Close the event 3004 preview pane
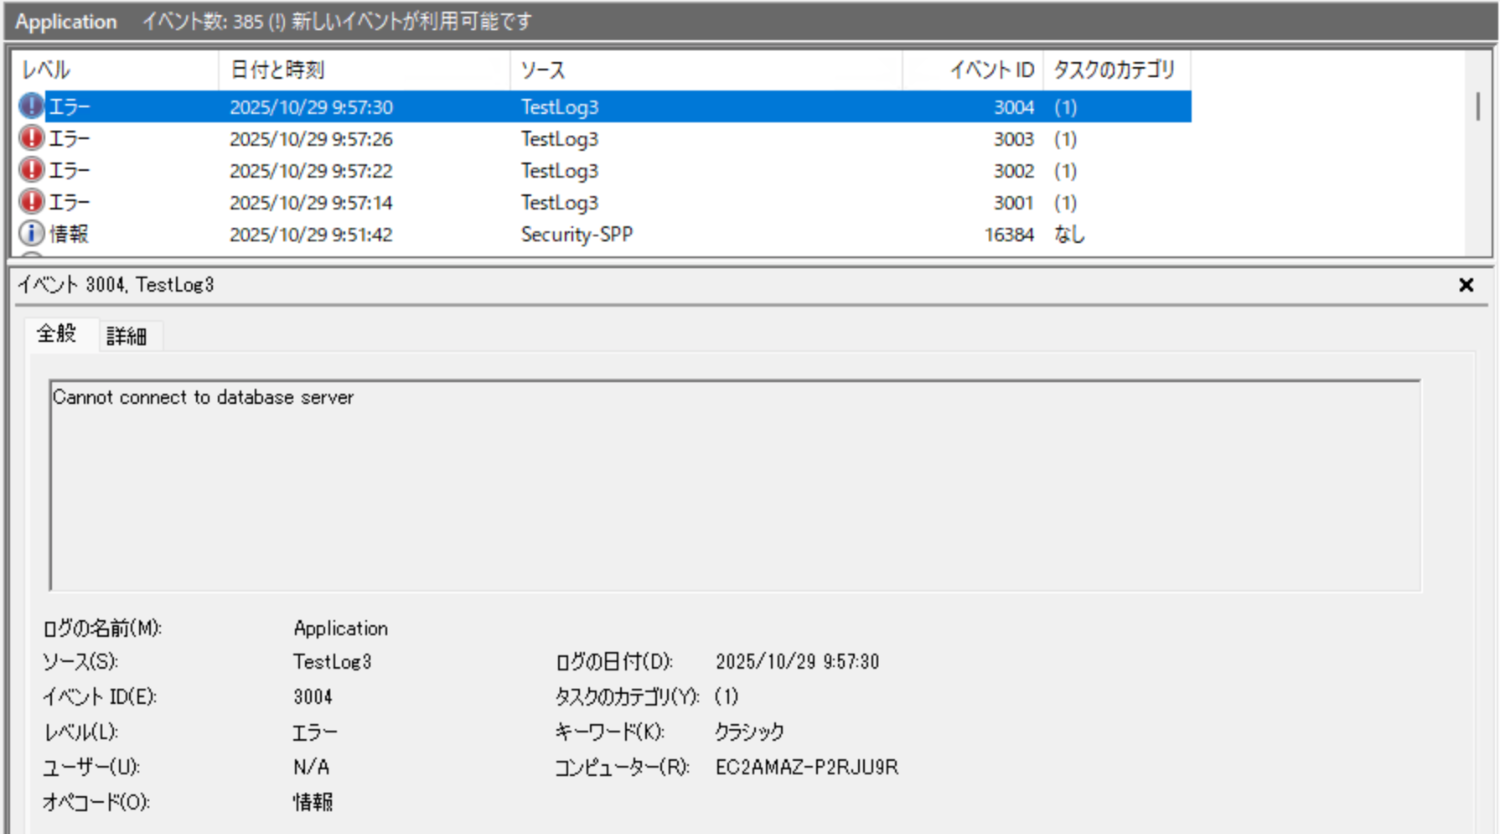This screenshot has height=834, width=1500. (1466, 285)
